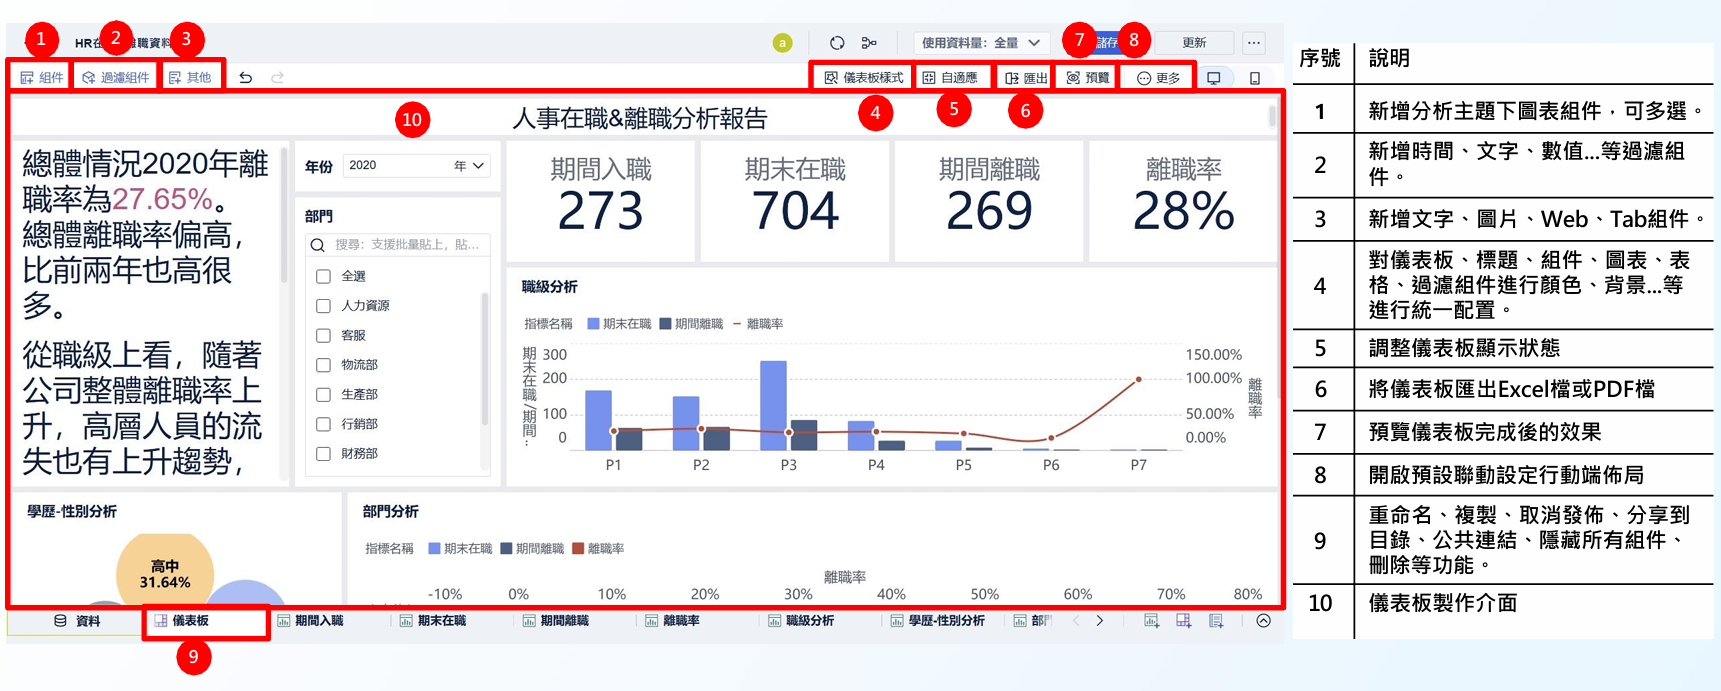Open the 職級分析 component tab
The image size is (1721, 691).
coord(801,621)
